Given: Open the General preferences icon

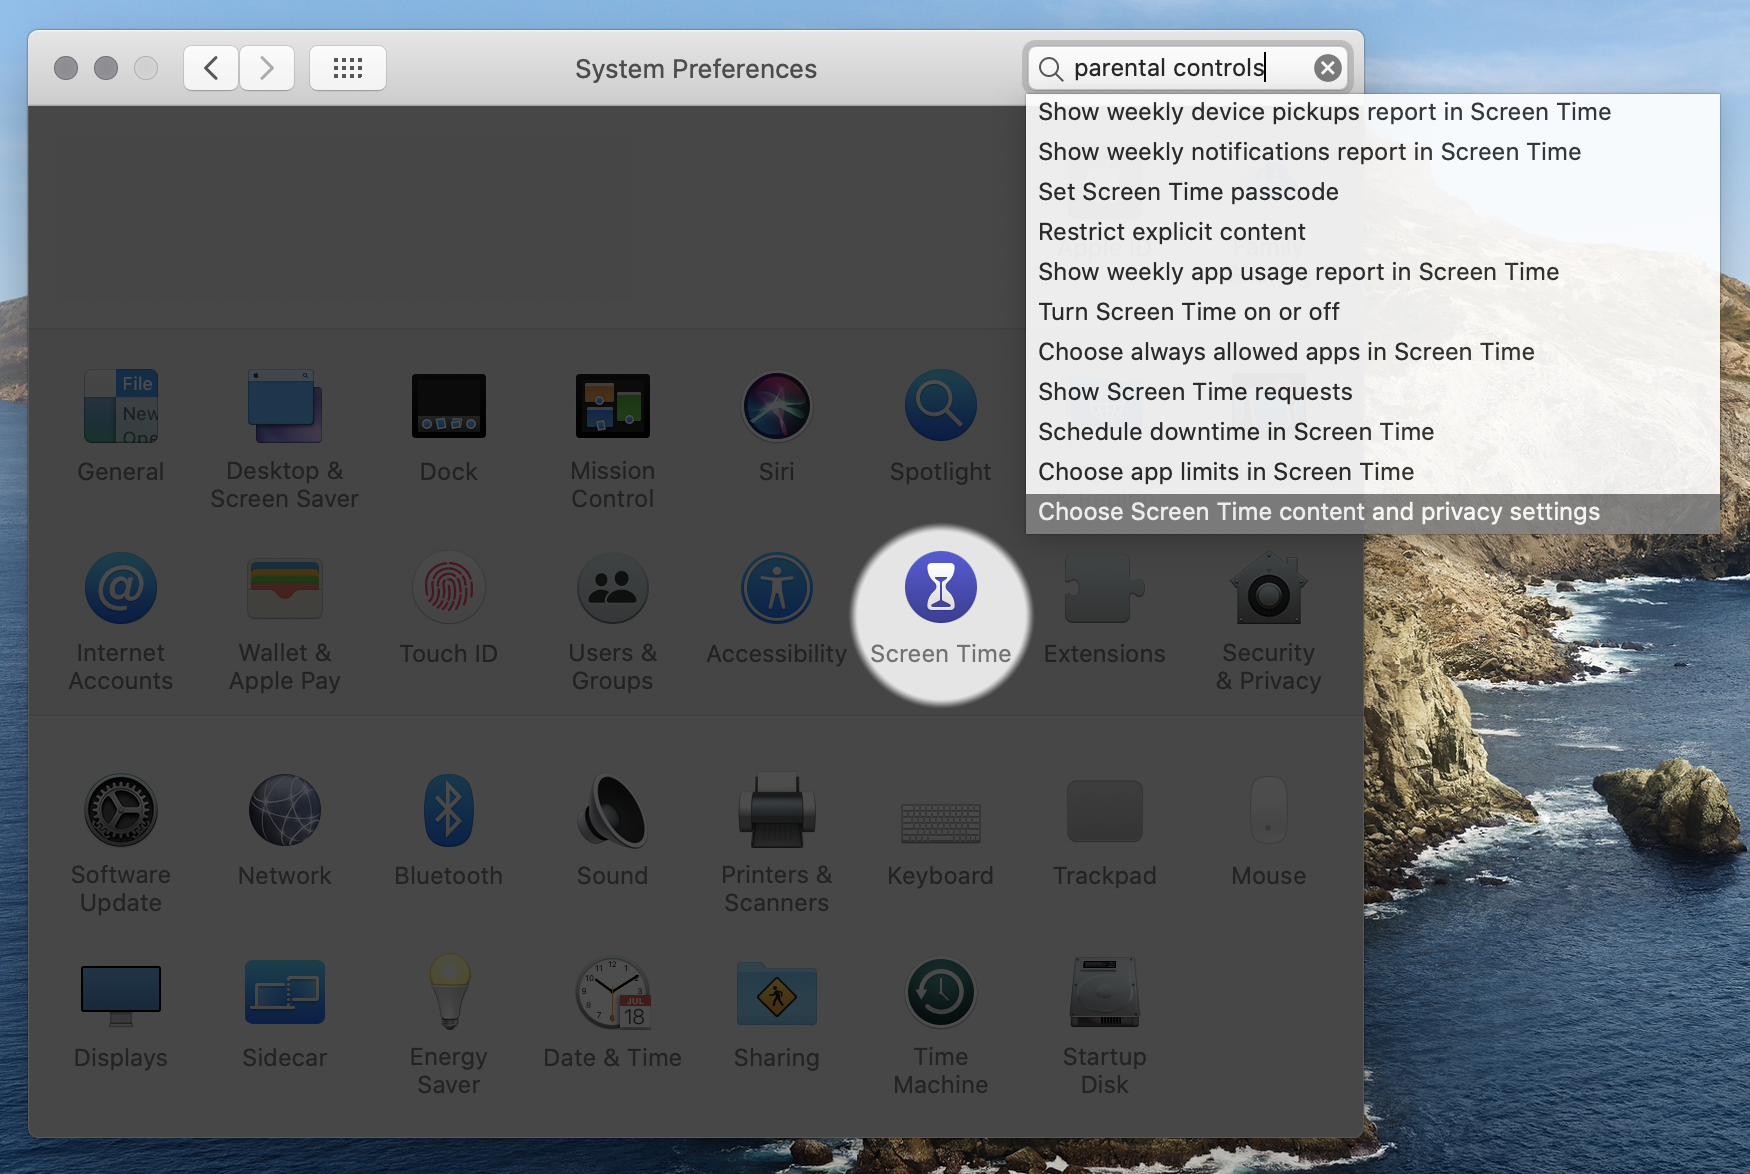Looking at the screenshot, I should (121, 406).
